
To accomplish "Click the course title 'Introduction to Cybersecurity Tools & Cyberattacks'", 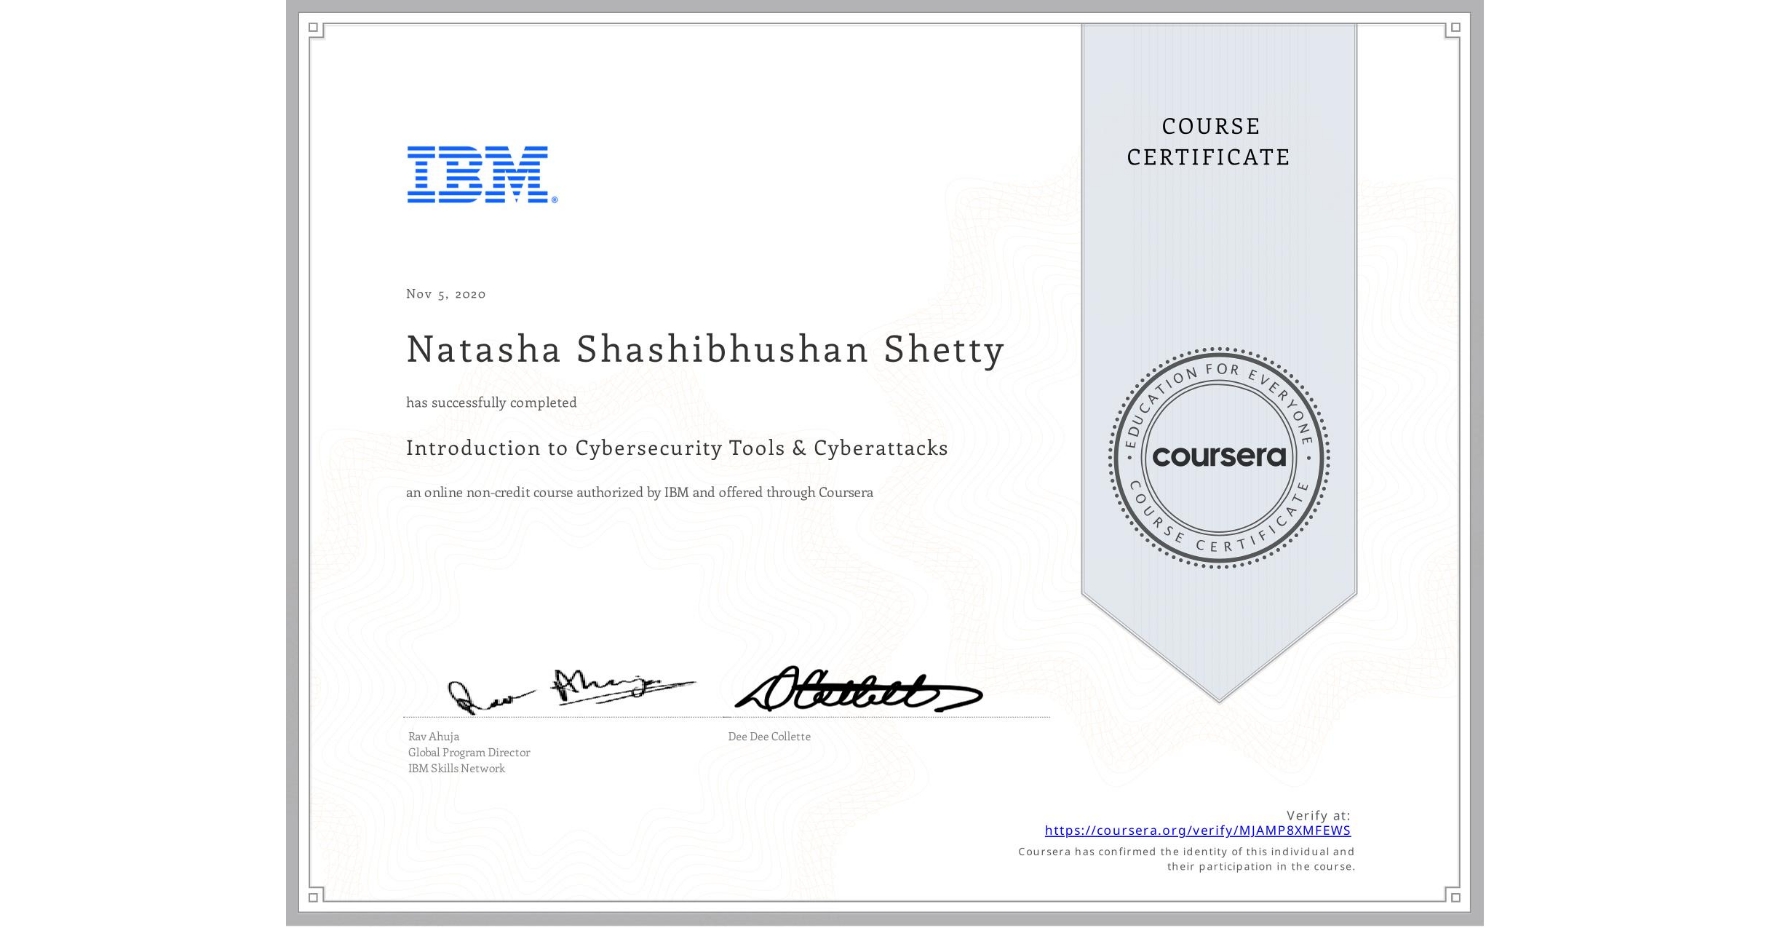I will tap(677, 448).
